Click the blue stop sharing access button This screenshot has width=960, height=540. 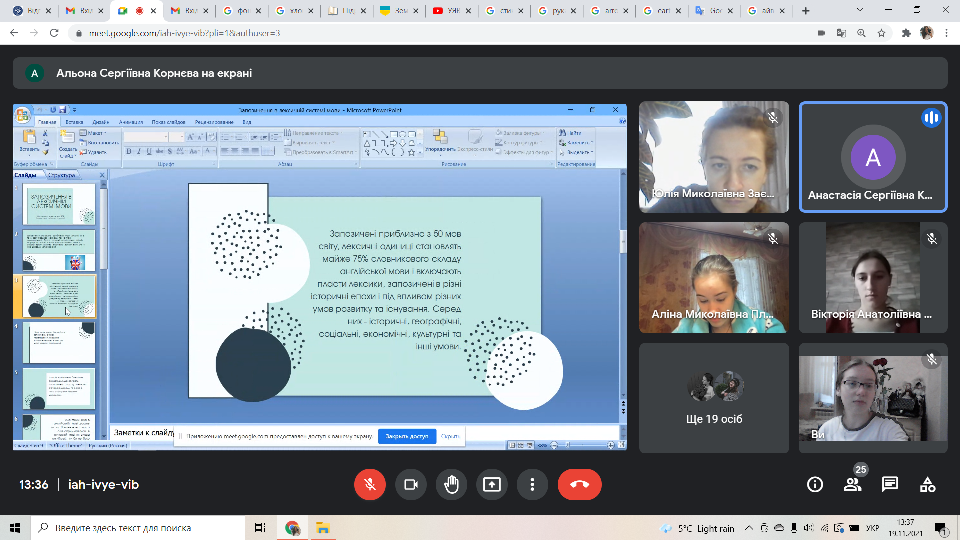(x=406, y=437)
